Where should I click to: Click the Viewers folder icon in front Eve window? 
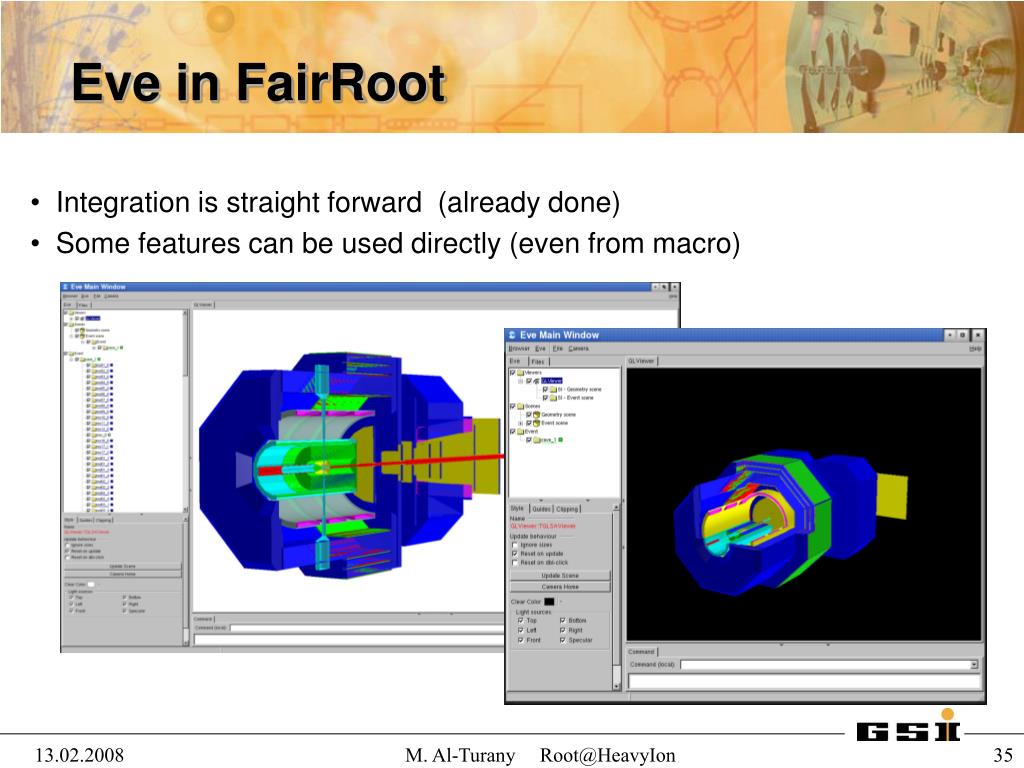coord(520,373)
